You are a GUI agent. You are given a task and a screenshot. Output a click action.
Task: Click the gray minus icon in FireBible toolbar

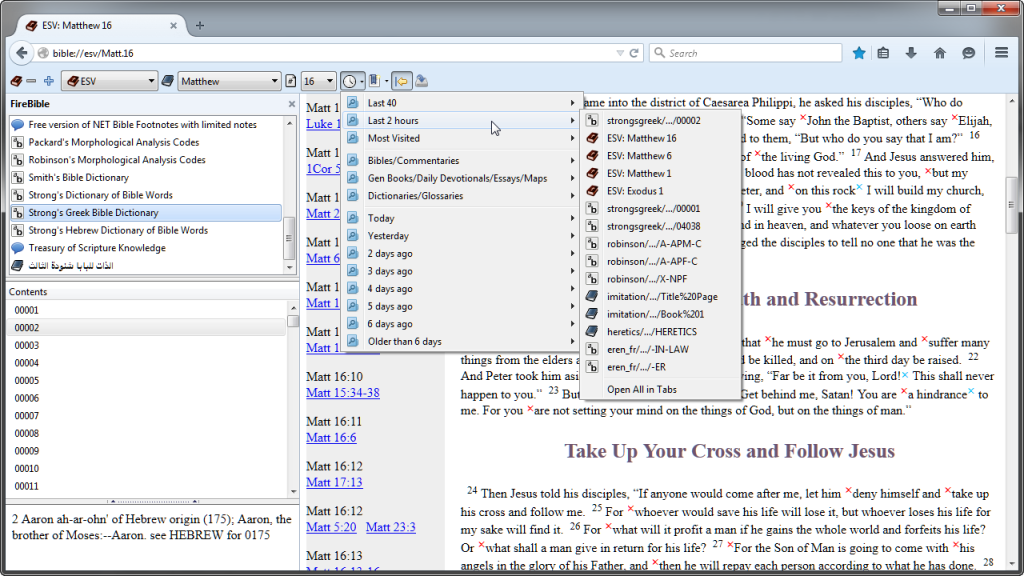click(x=32, y=81)
